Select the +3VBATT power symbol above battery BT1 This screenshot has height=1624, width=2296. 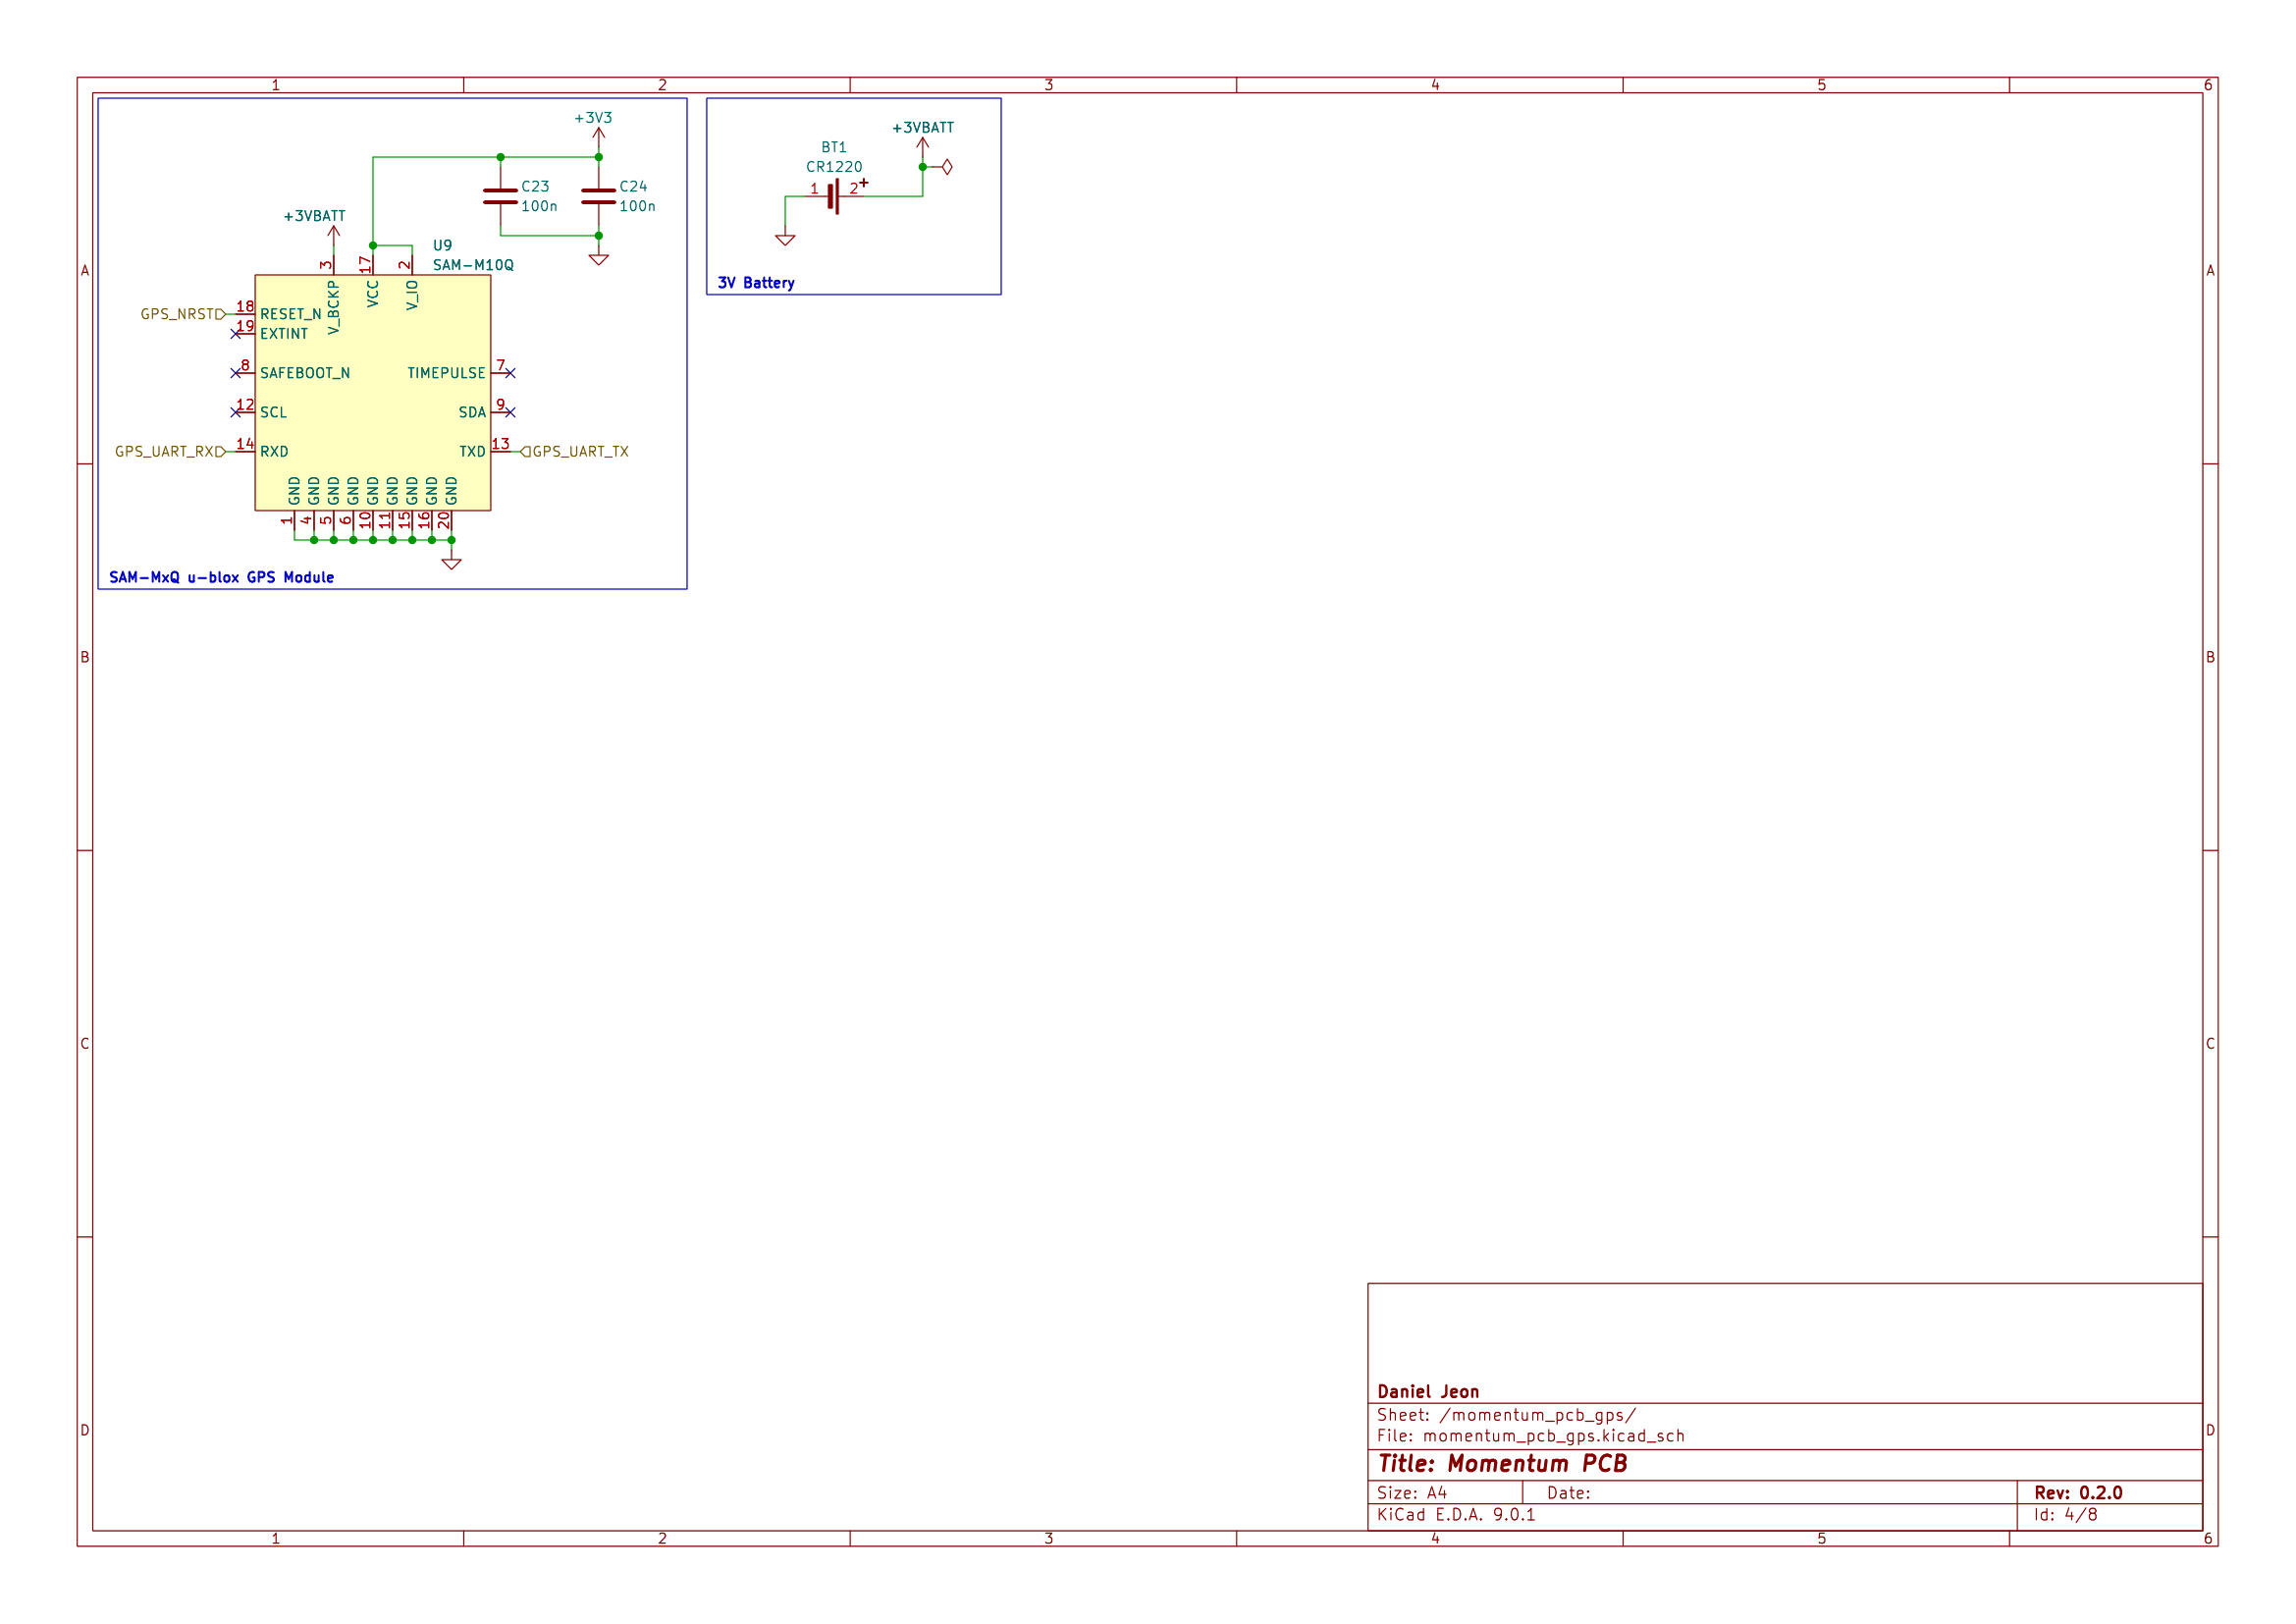921,131
